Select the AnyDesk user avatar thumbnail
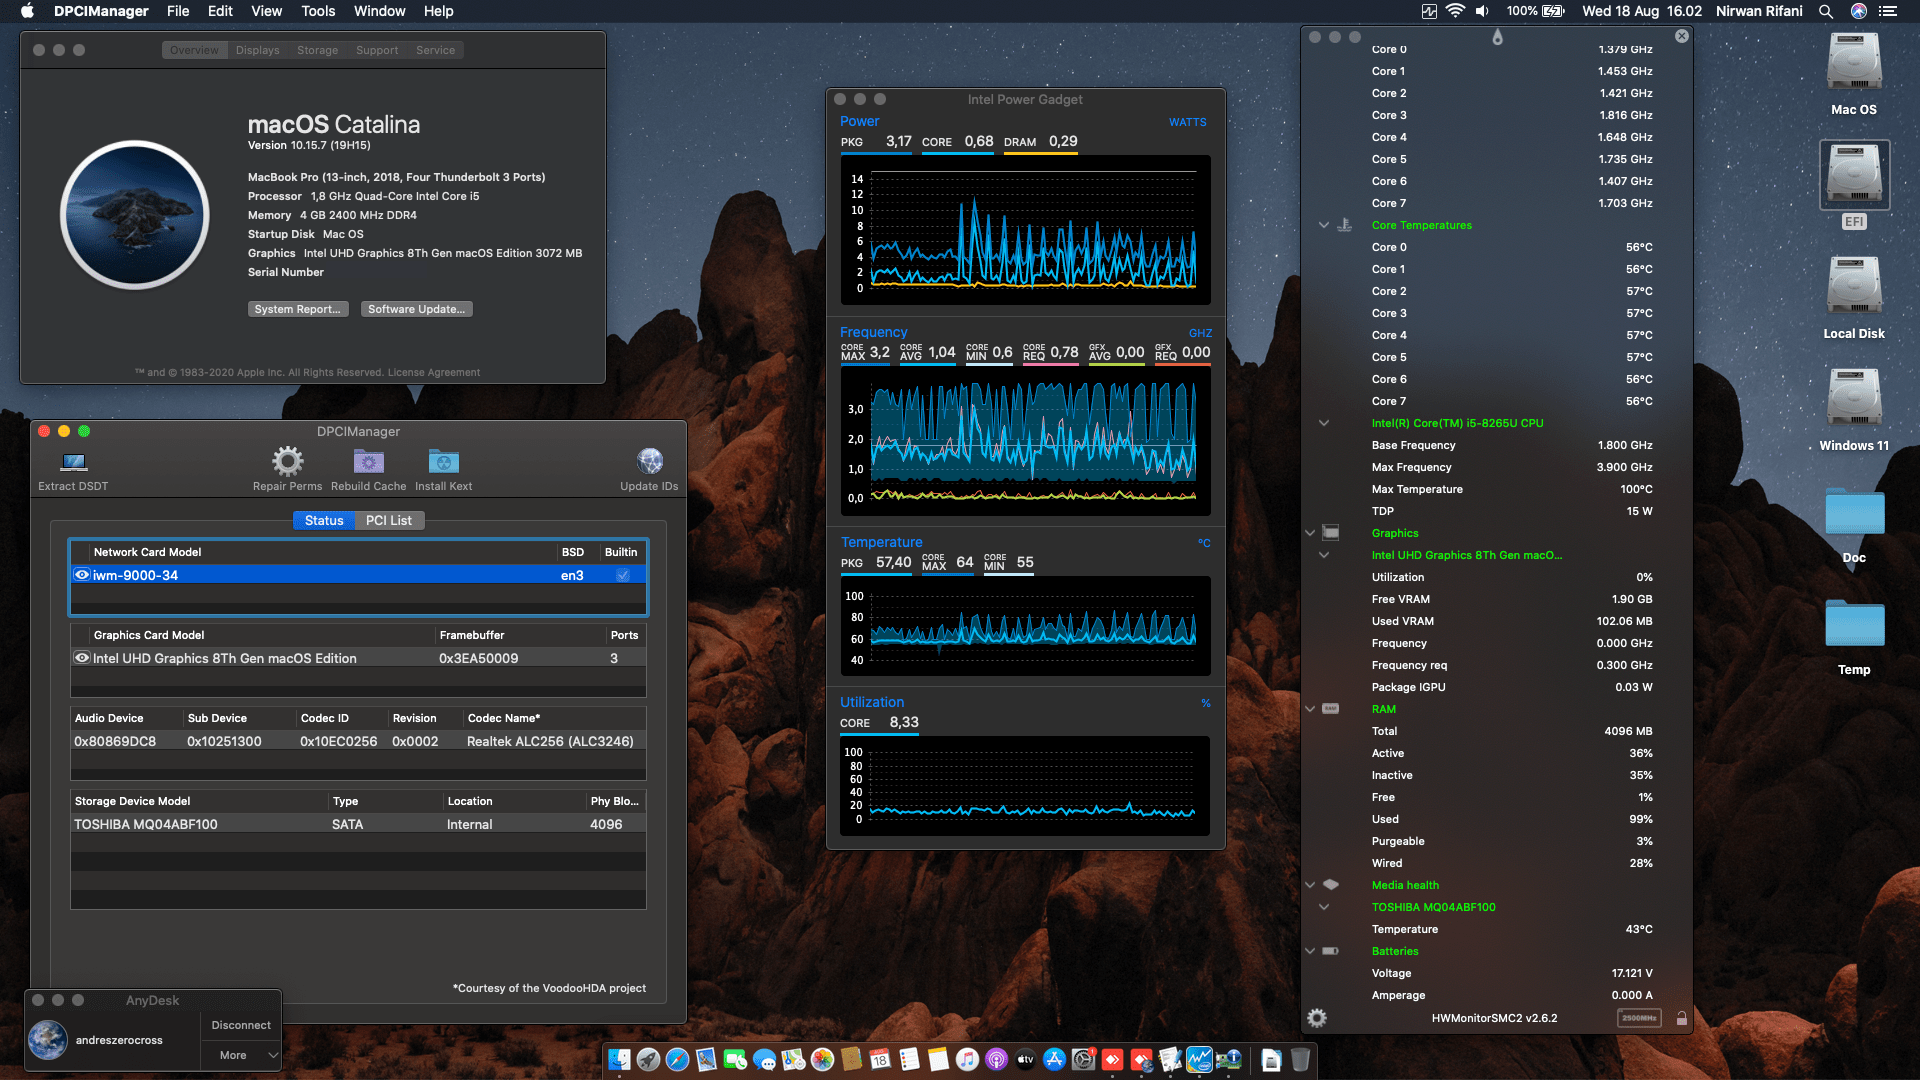 [48, 1040]
